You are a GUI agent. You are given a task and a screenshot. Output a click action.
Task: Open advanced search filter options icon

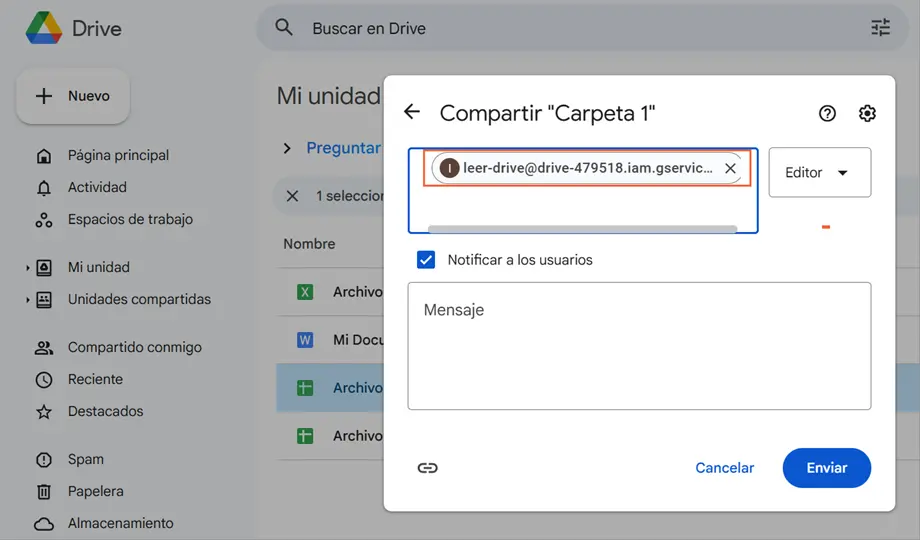(880, 28)
